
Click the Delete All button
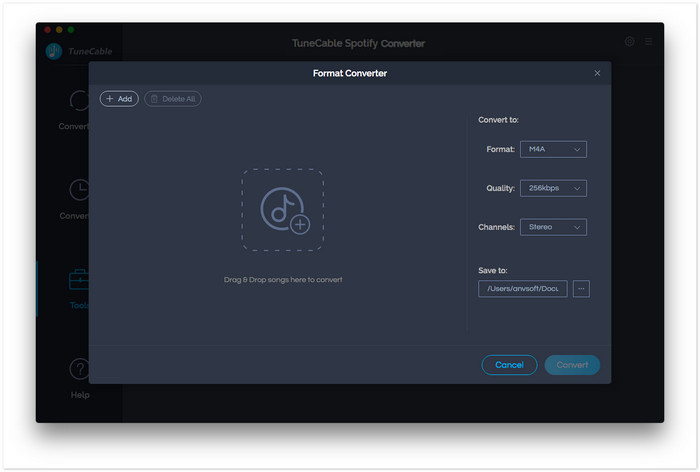pyautogui.click(x=172, y=99)
